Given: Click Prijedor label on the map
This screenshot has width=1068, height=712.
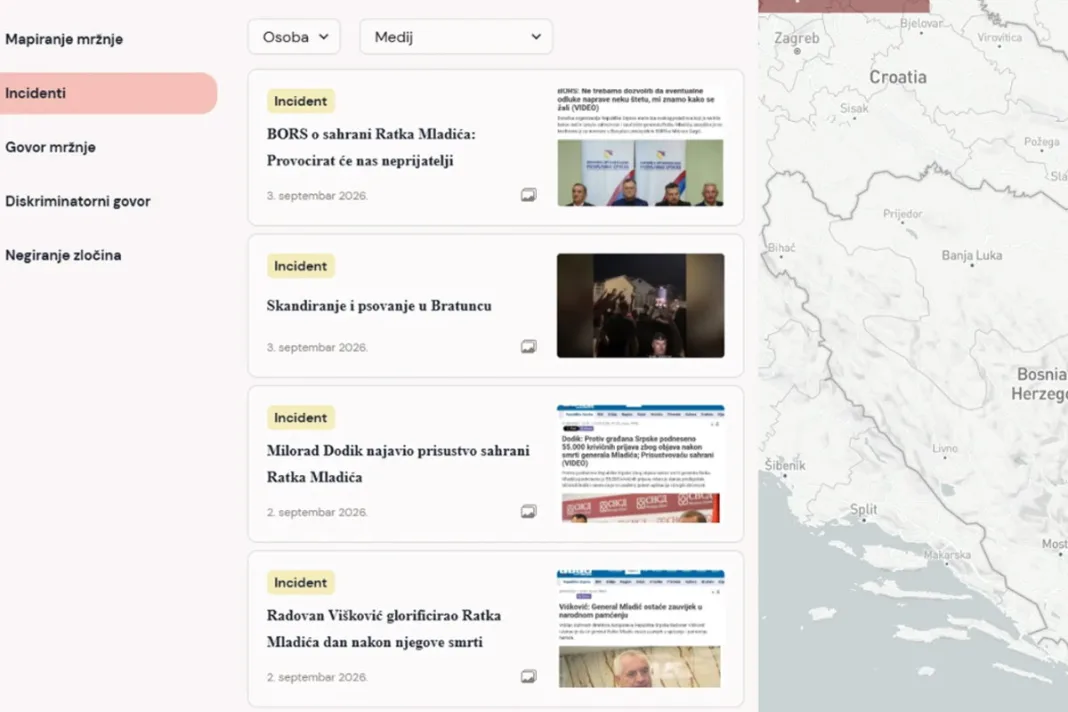Looking at the screenshot, I should 902,214.
